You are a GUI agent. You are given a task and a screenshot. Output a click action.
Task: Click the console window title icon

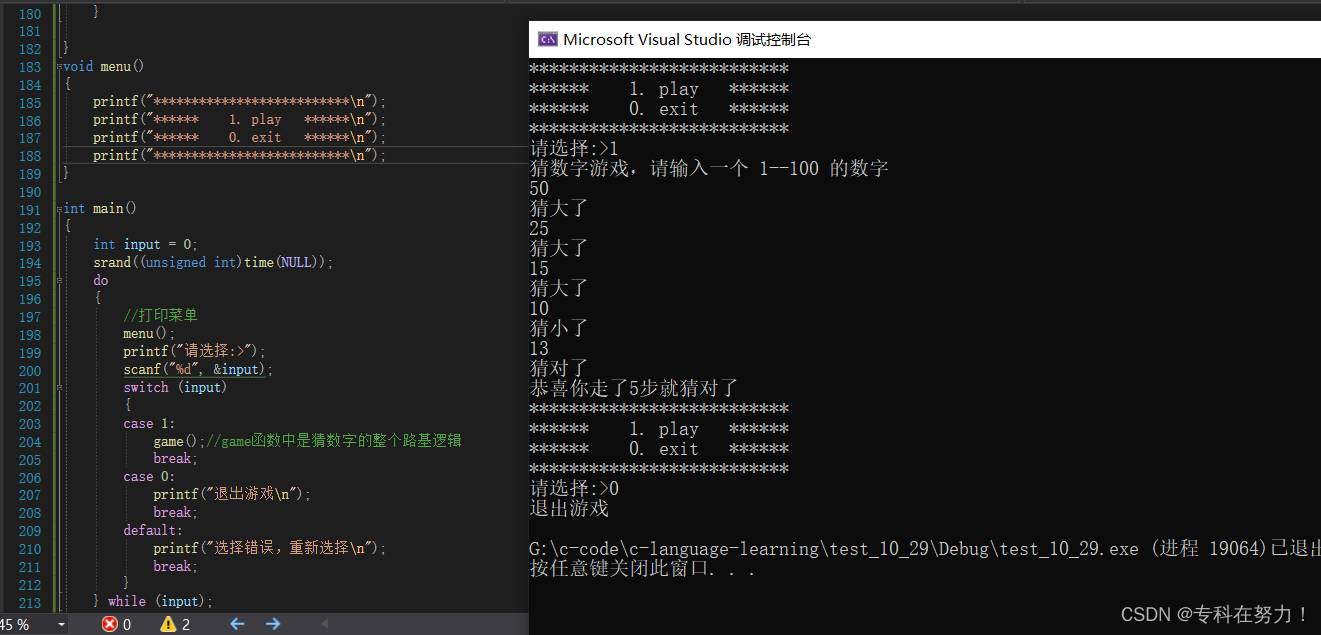tap(547, 40)
